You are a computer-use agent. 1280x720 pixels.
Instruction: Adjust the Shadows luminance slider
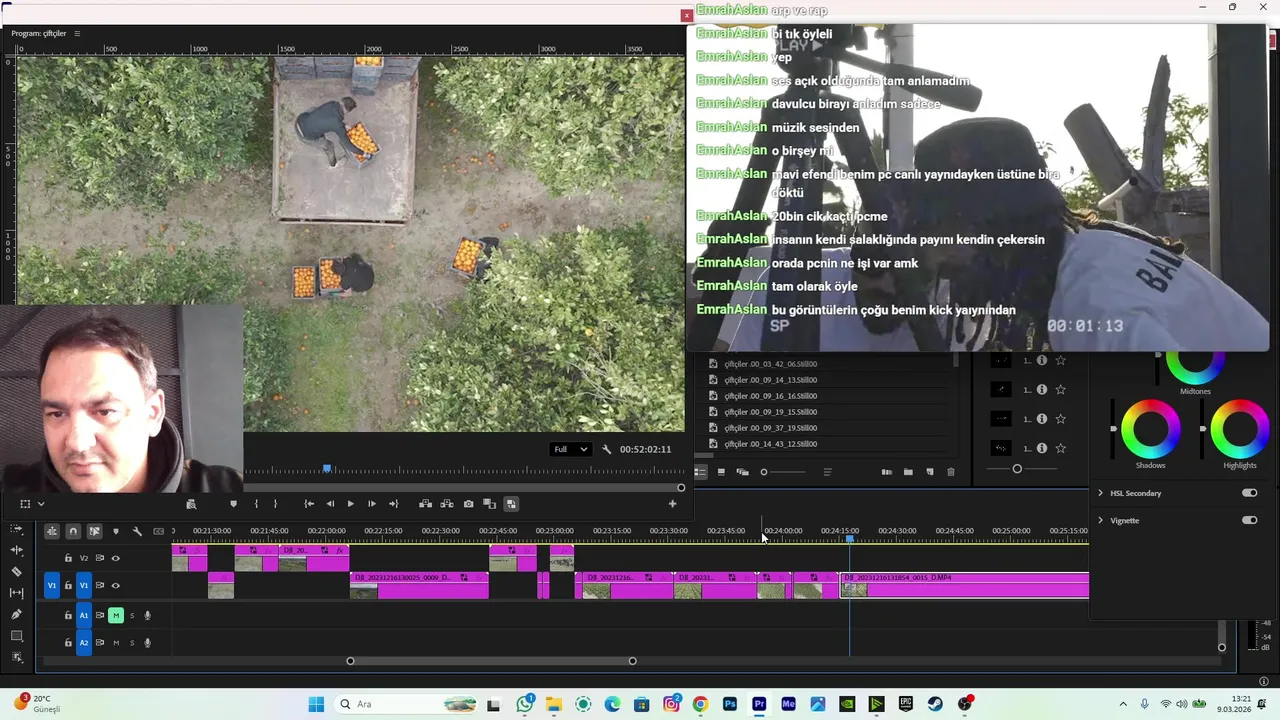(x=1113, y=429)
